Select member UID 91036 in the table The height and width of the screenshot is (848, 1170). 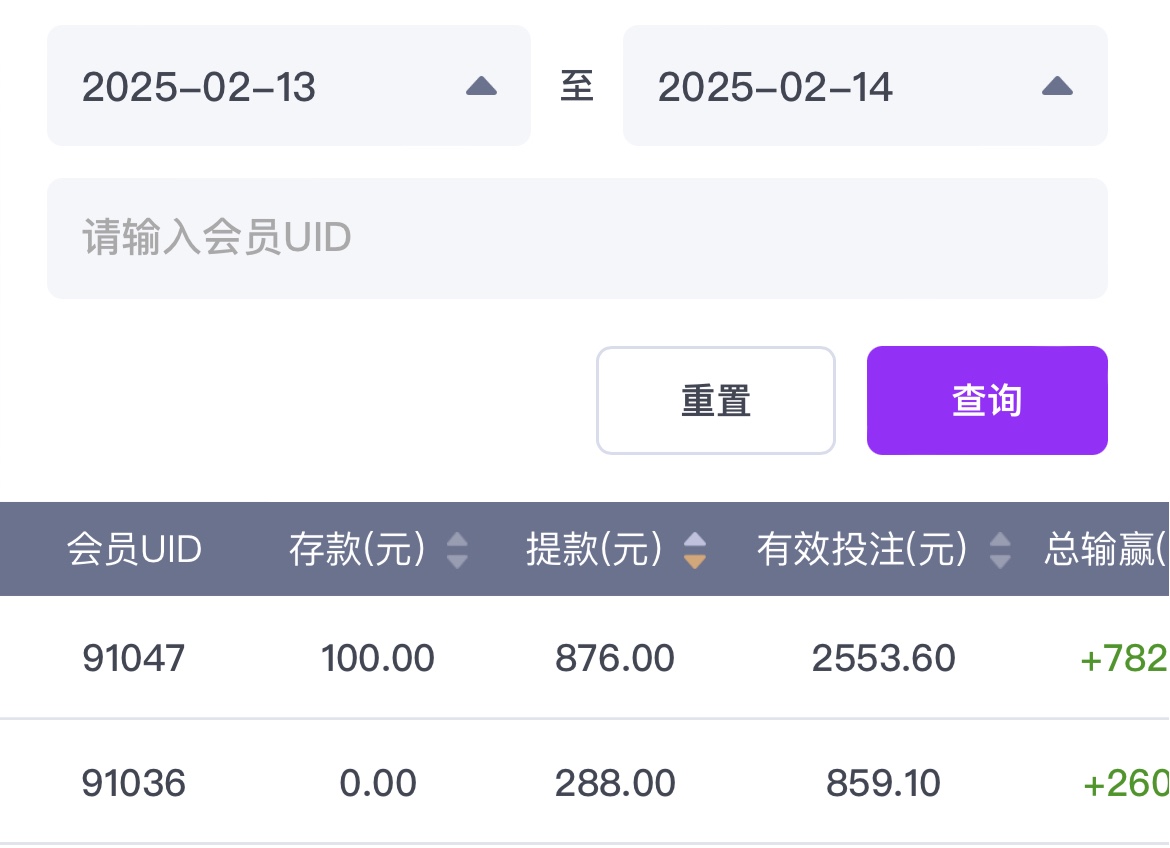[x=134, y=783]
